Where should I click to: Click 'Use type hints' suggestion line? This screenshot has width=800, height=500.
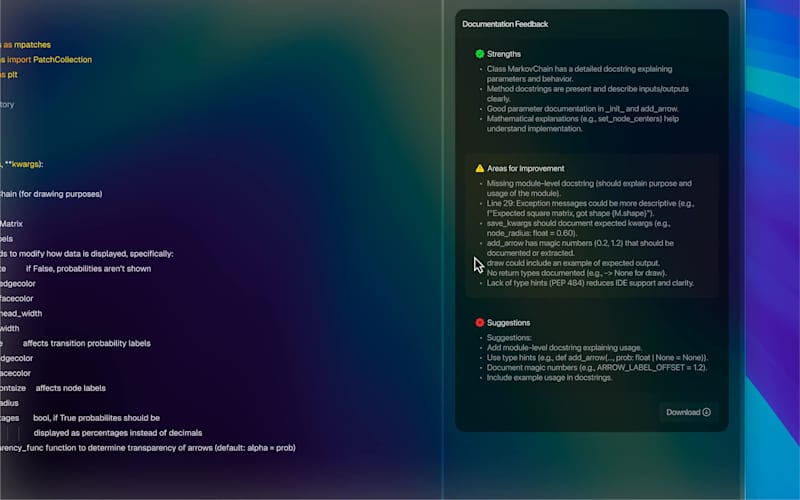click(597, 358)
